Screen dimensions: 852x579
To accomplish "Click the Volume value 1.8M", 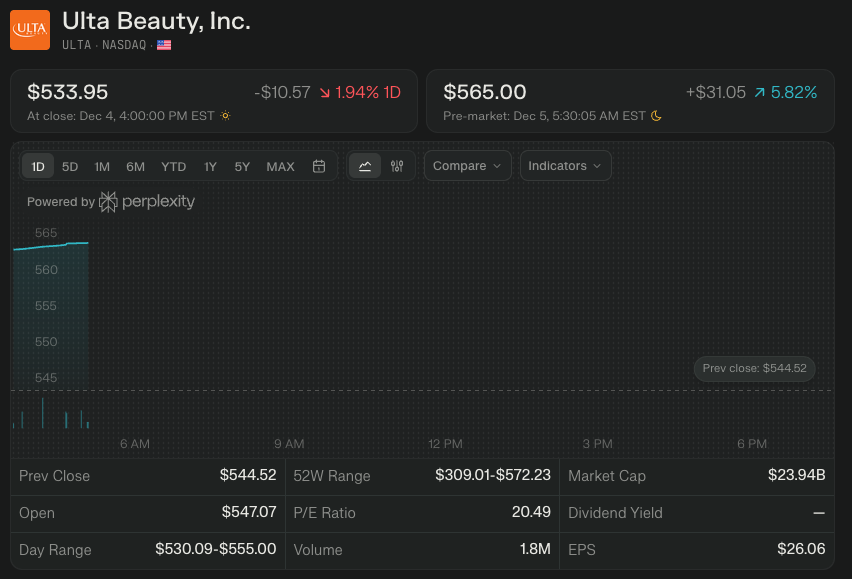I will 535,549.
